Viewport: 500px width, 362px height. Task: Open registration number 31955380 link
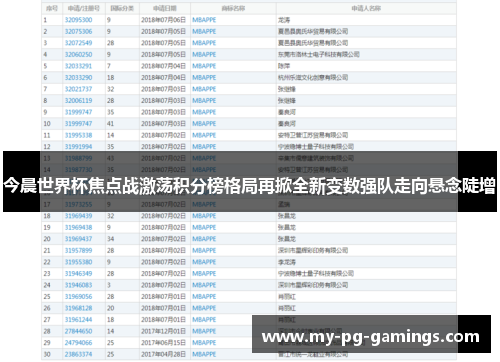(78, 262)
